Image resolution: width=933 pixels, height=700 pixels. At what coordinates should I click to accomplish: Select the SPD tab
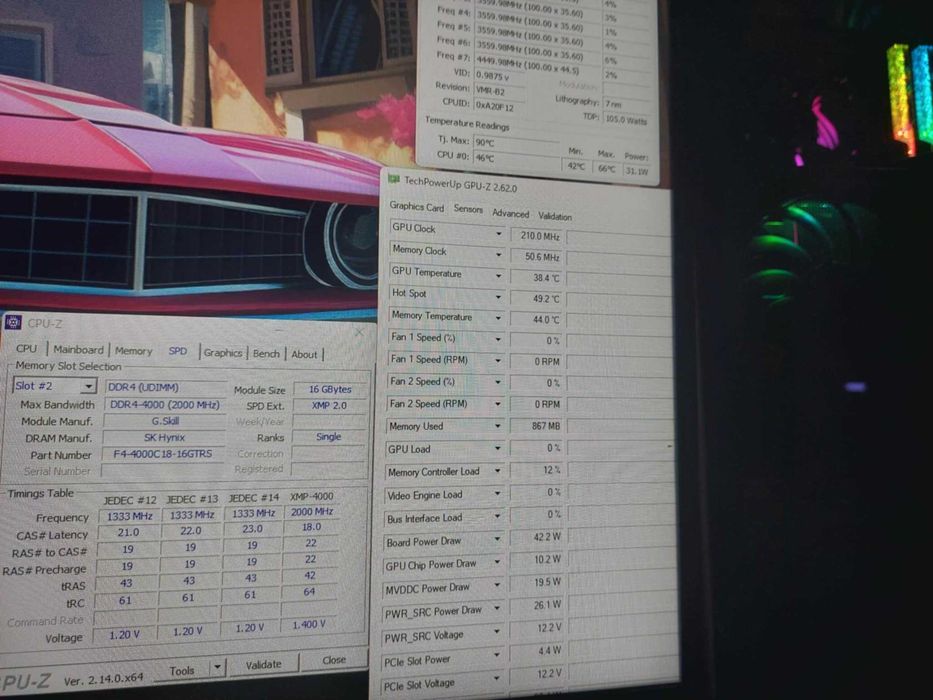177,351
